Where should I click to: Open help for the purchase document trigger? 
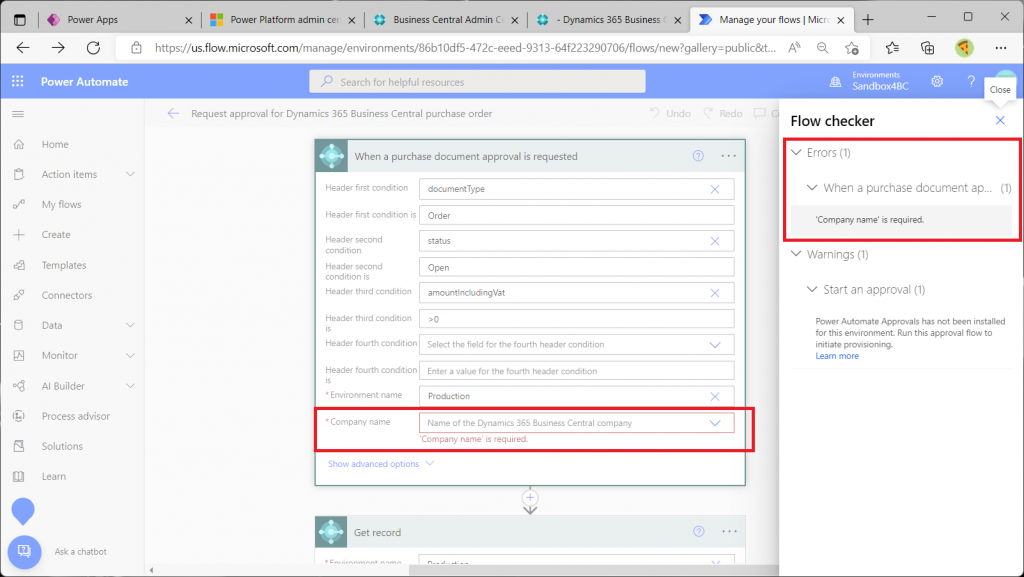click(698, 156)
